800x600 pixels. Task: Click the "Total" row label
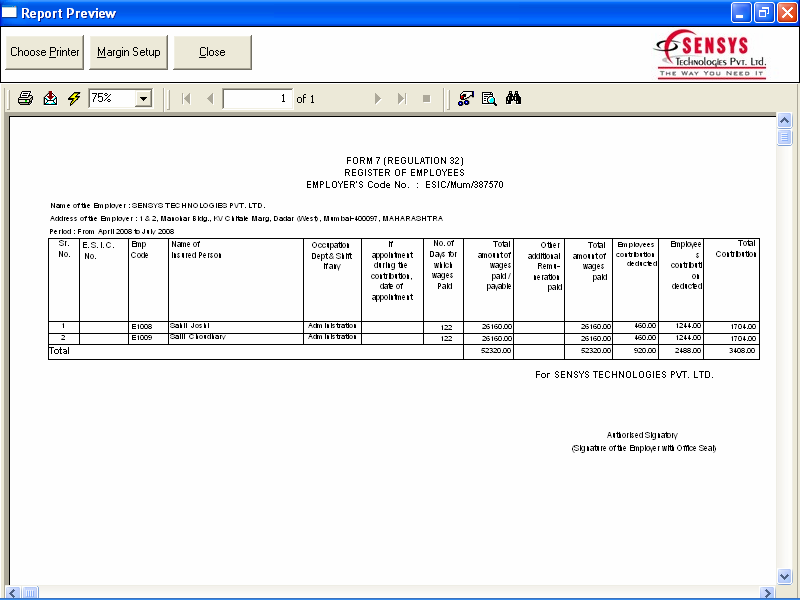click(59, 351)
